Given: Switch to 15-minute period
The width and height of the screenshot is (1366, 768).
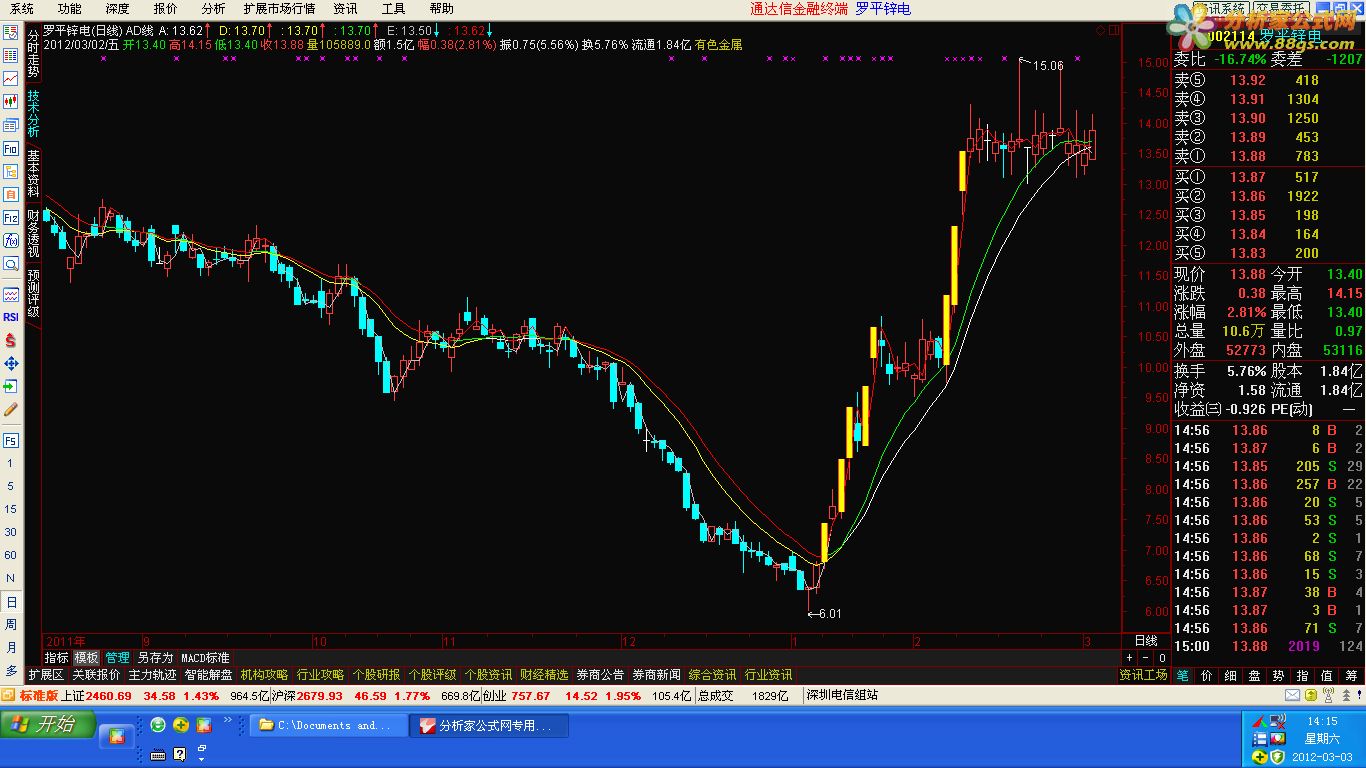Looking at the screenshot, I should click(11, 510).
